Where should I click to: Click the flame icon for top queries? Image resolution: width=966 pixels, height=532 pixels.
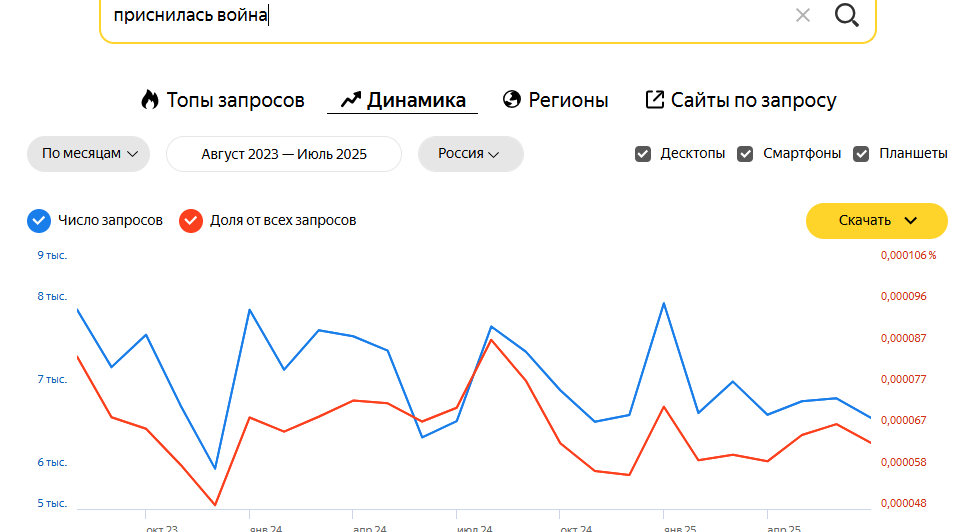click(x=150, y=100)
